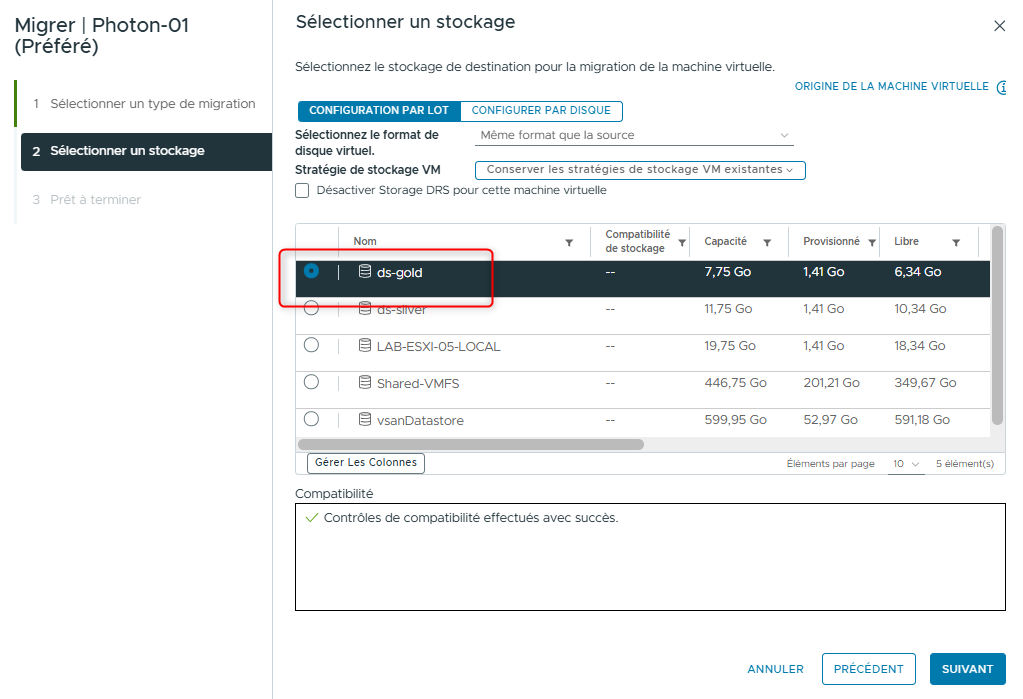
Task: Select the CONFIGURATION PAR LOT tab
Action: pos(377,111)
